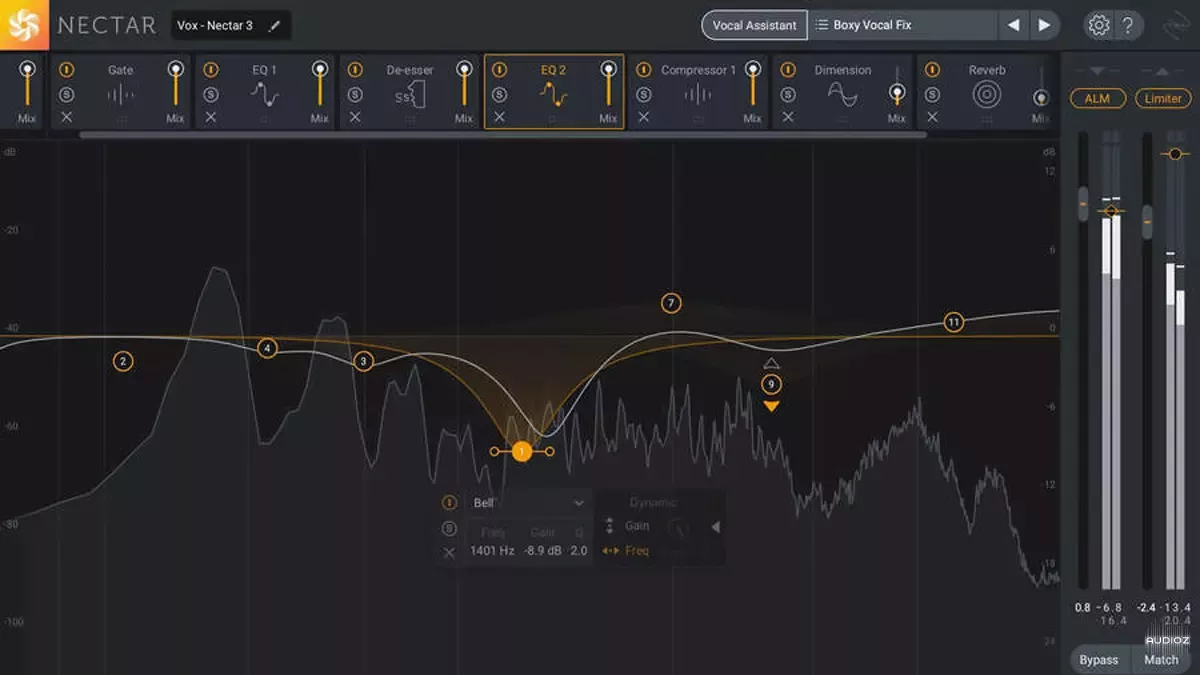
Task: Select the EQ 1 module icon
Action: (265, 95)
